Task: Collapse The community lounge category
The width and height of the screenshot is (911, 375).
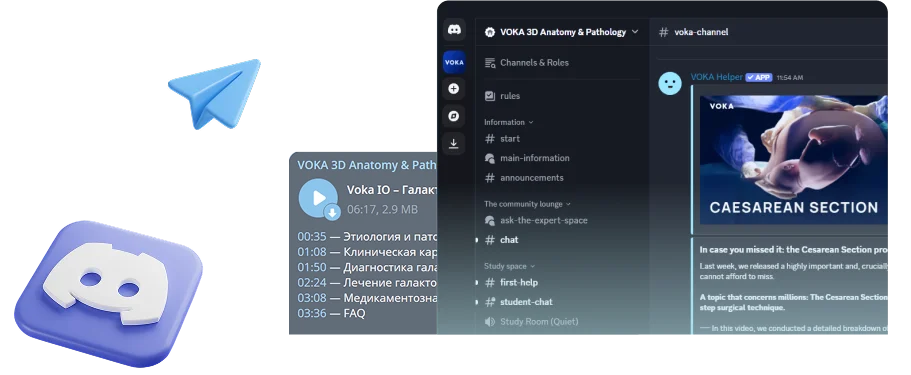Action: pyautogui.click(x=528, y=204)
